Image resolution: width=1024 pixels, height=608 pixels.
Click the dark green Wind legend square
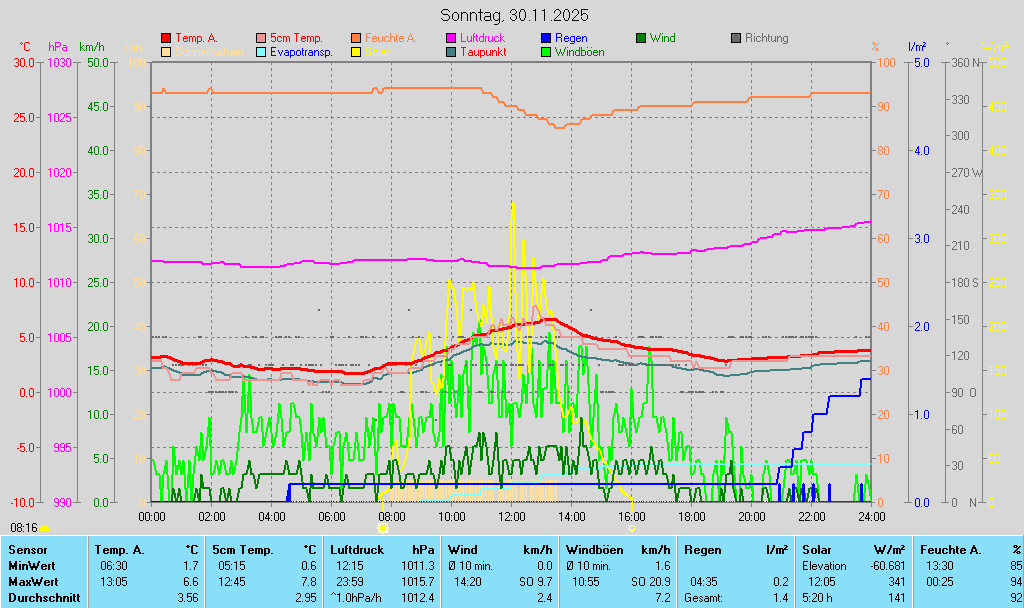tap(641, 38)
